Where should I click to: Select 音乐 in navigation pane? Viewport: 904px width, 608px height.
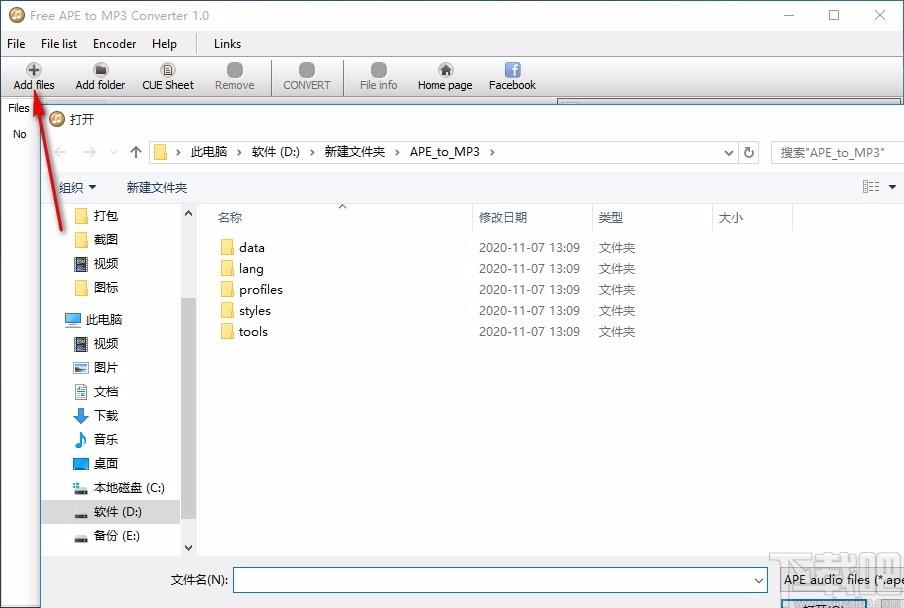[x=96, y=439]
